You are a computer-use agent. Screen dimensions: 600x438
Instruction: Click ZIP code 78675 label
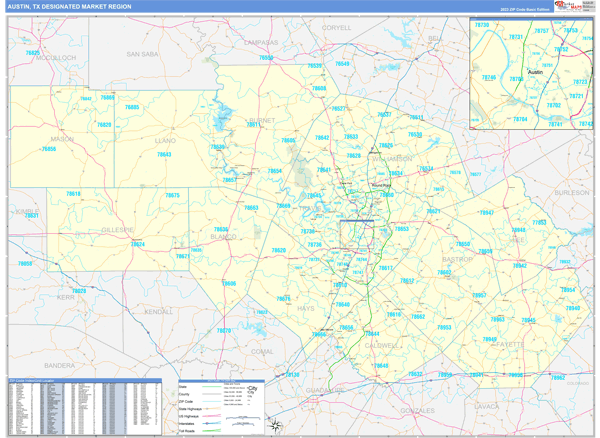[x=172, y=195]
